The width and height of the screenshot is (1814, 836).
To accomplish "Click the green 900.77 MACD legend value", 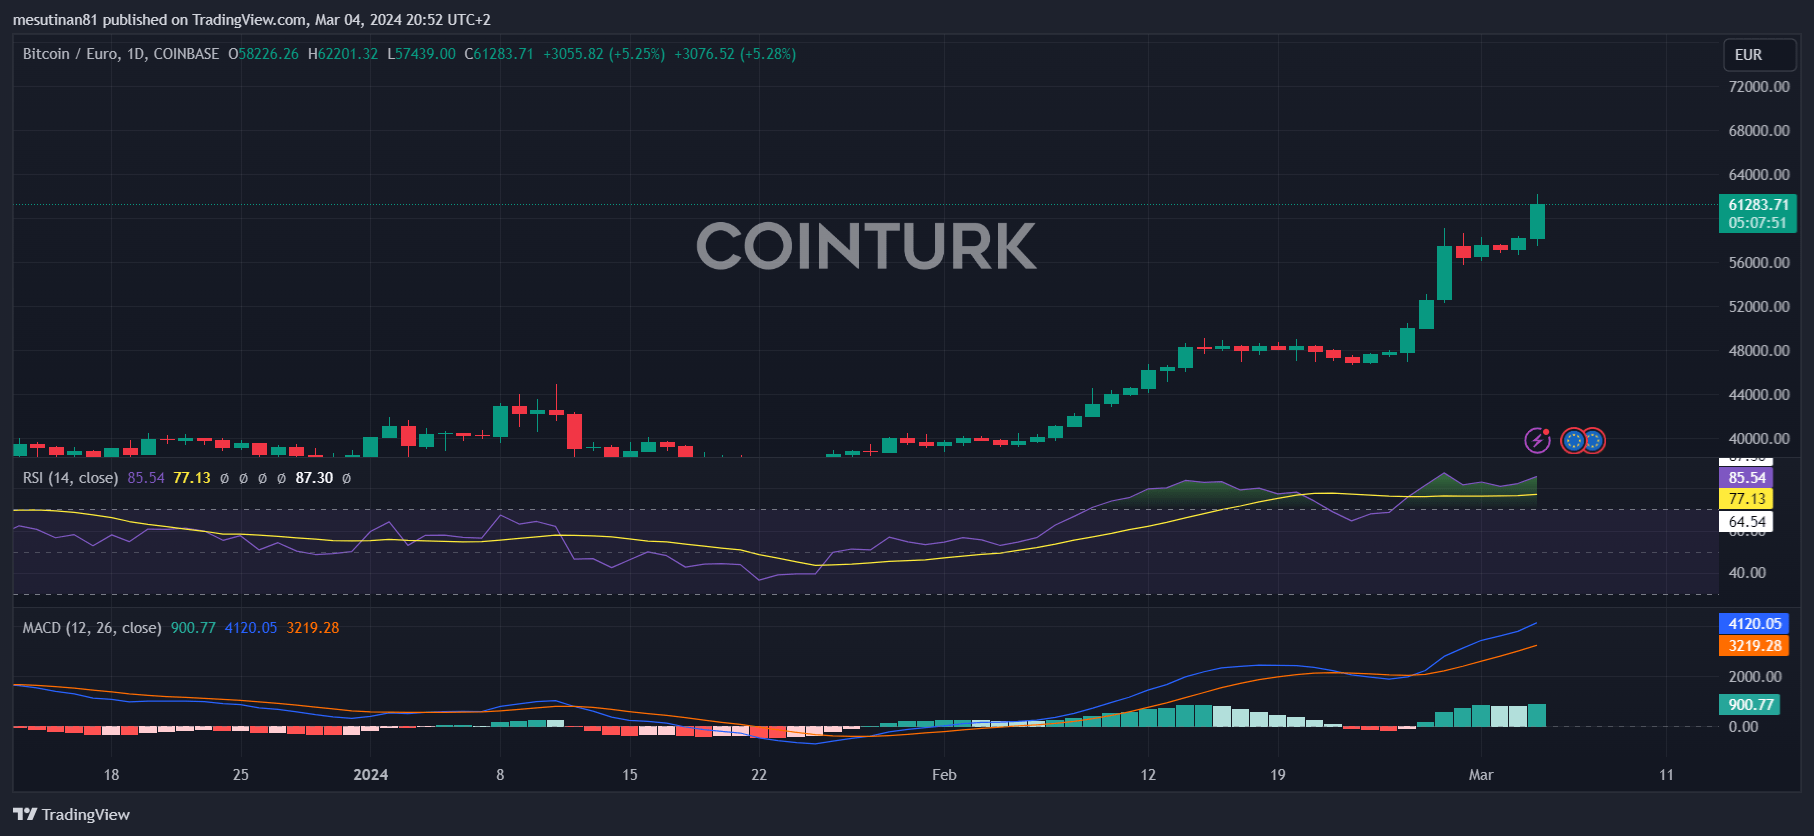I will [193, 628].
